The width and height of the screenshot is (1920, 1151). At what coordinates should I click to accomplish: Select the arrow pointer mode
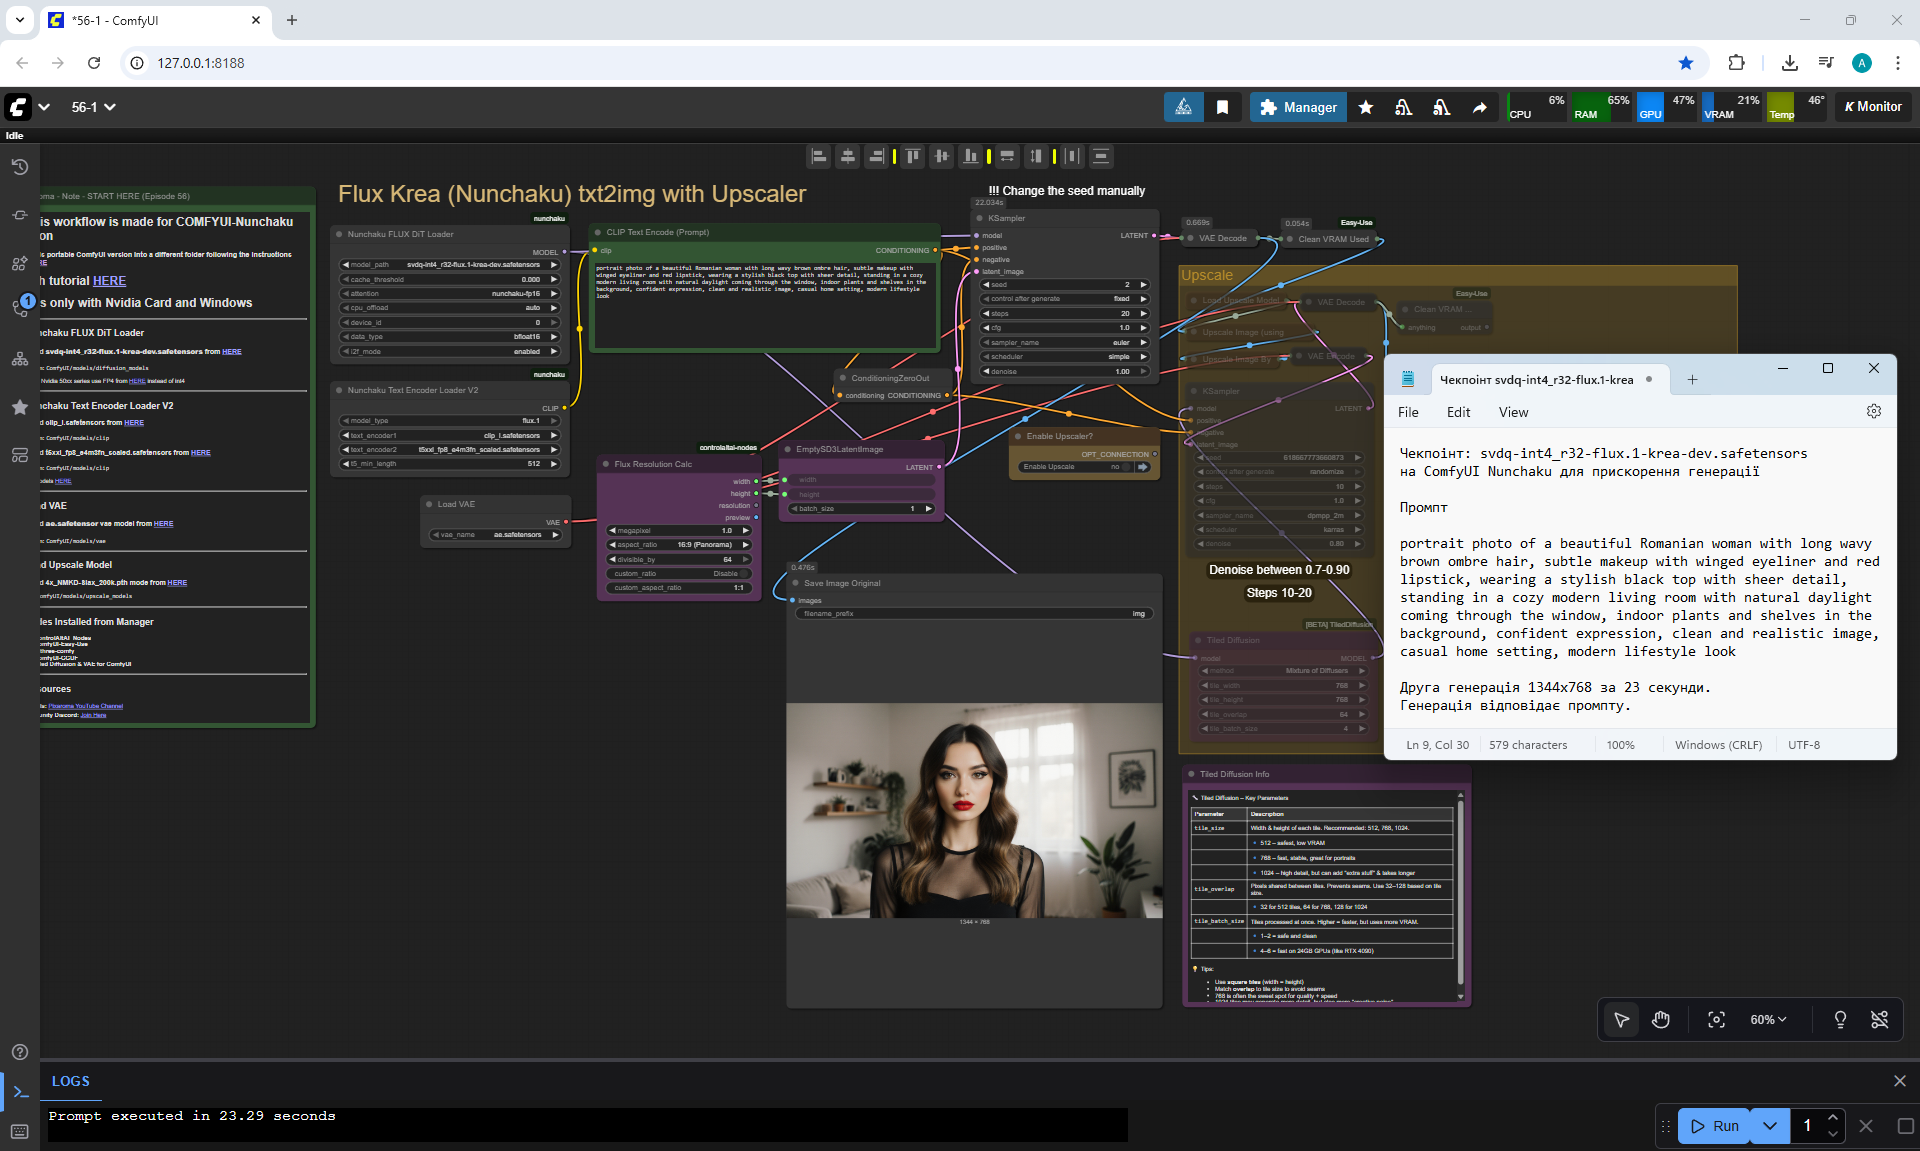click(1621, 1019)
